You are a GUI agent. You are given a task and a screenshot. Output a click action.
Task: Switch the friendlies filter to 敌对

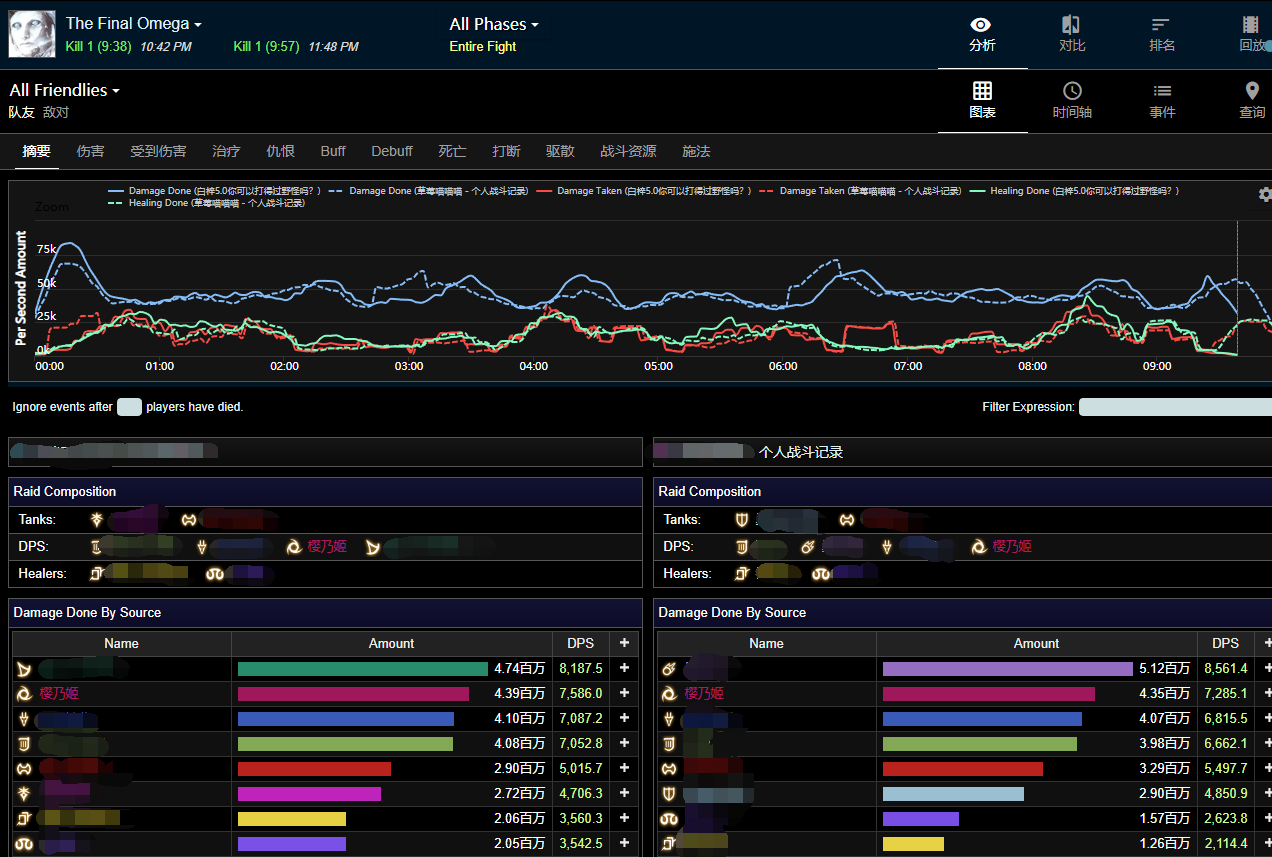point(56,112)
